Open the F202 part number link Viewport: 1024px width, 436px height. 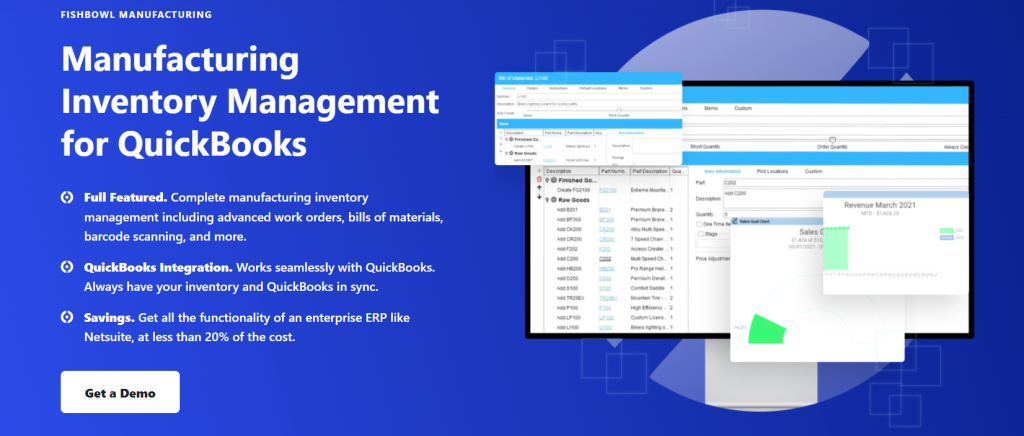pos(605,249)
